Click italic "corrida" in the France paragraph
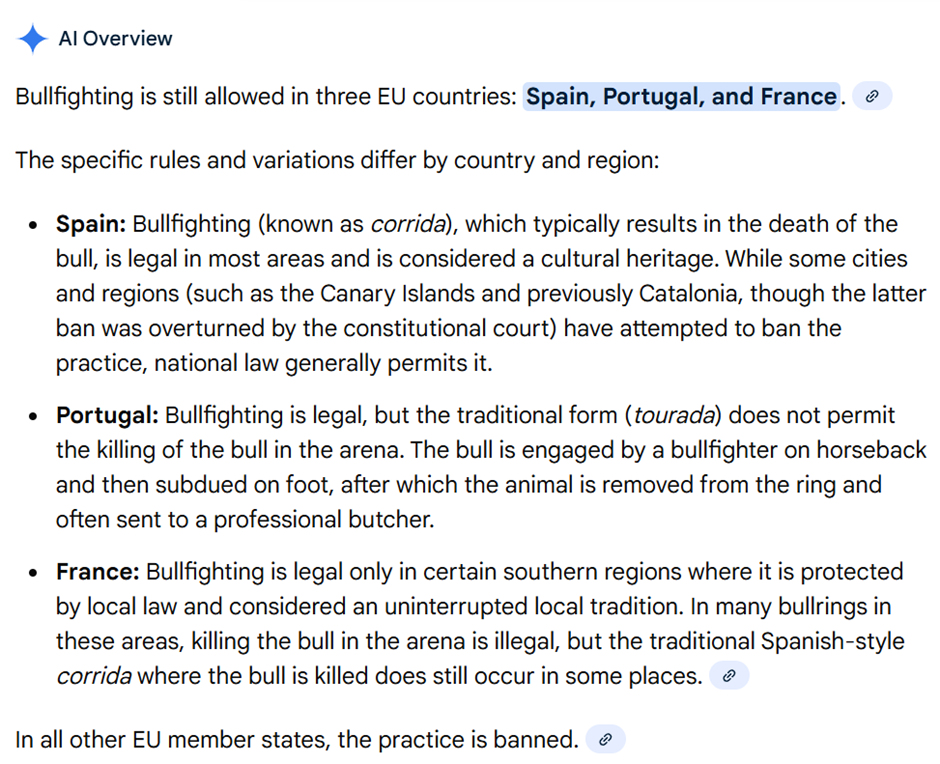Viewport: 940px width, 764px height. click(x=93, y=677)
